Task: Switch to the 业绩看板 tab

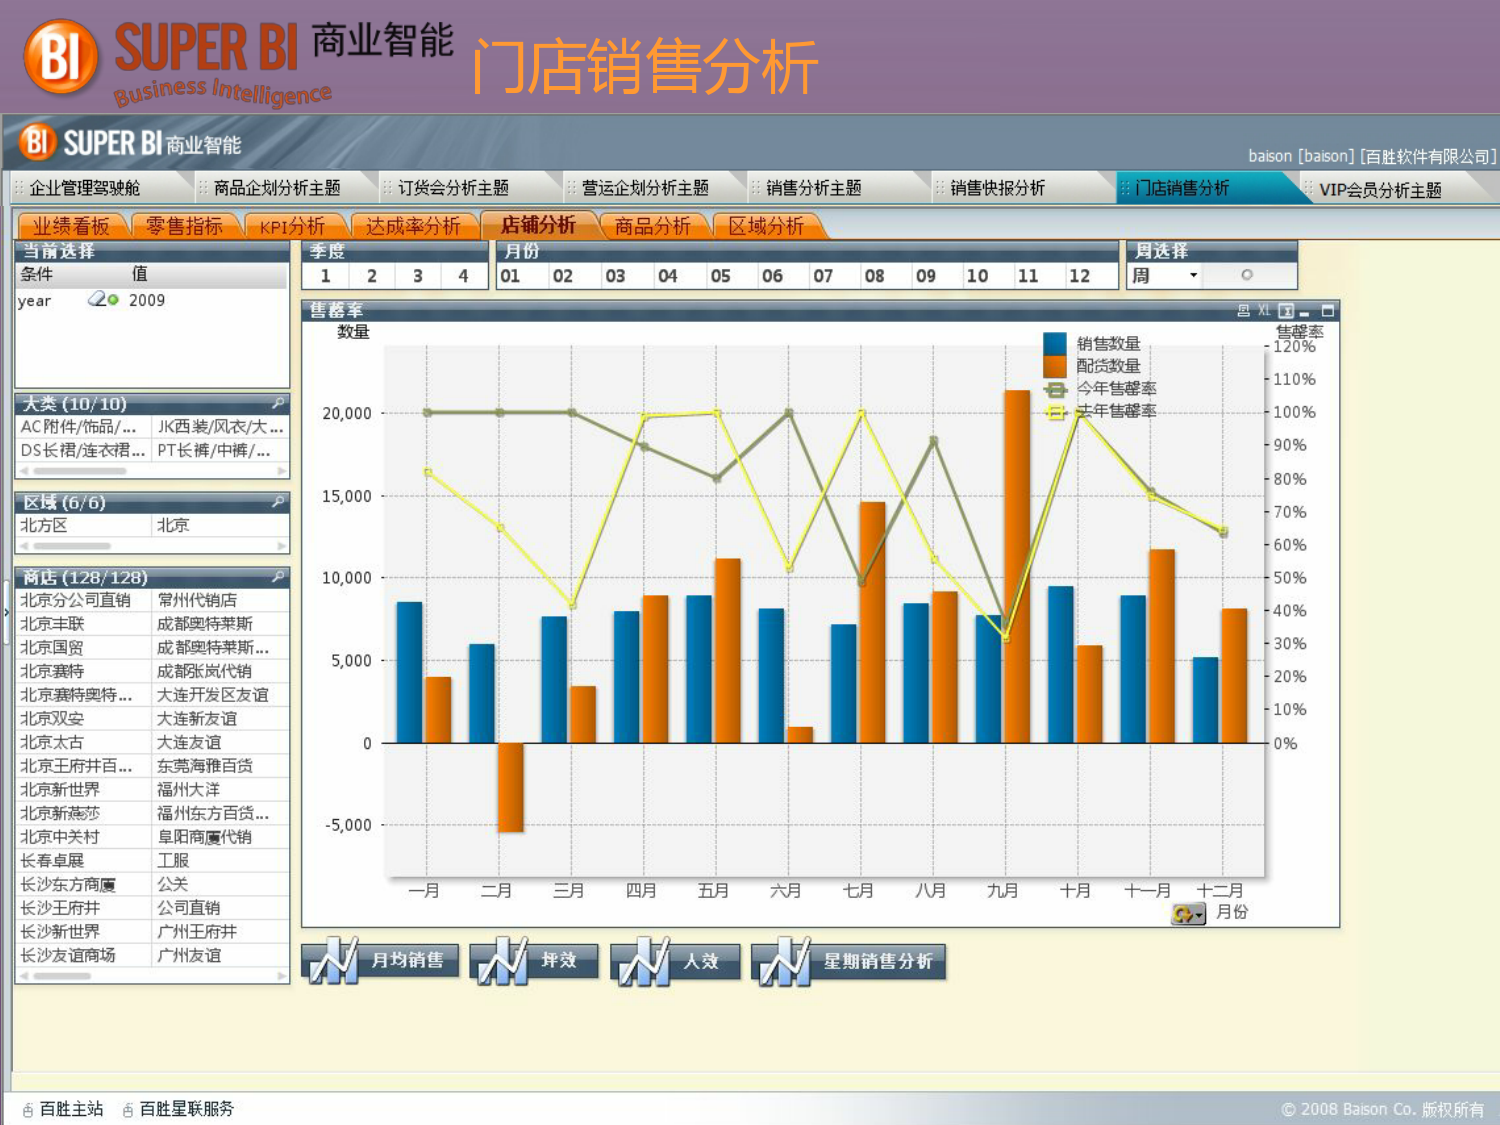Action: (x=71, y=226)
